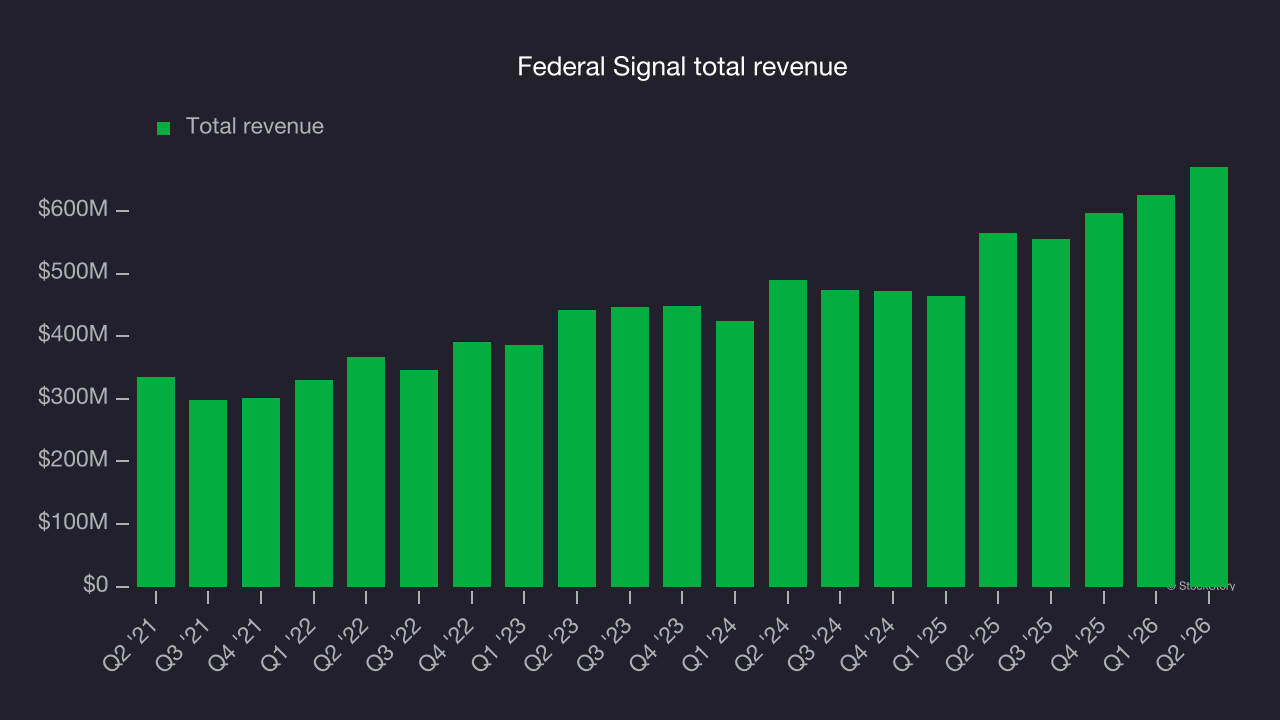
Task: Select the $0 y-axis label
Action: point(95,585)
